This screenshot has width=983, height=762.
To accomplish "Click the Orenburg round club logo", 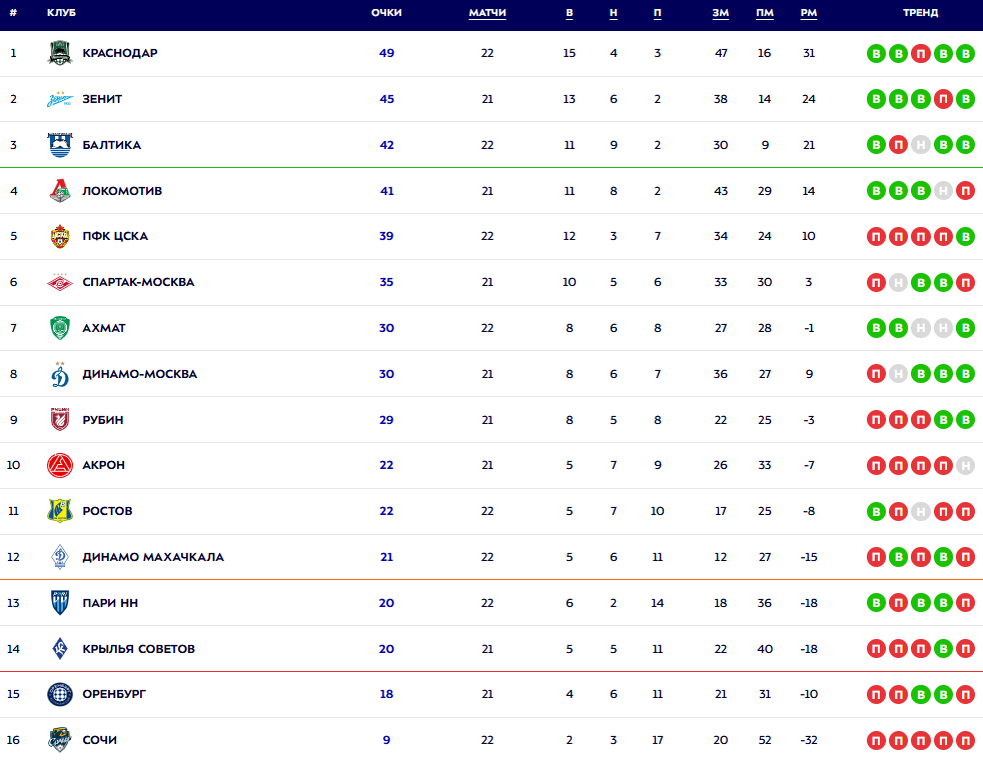I will click(x=60, y=694).
